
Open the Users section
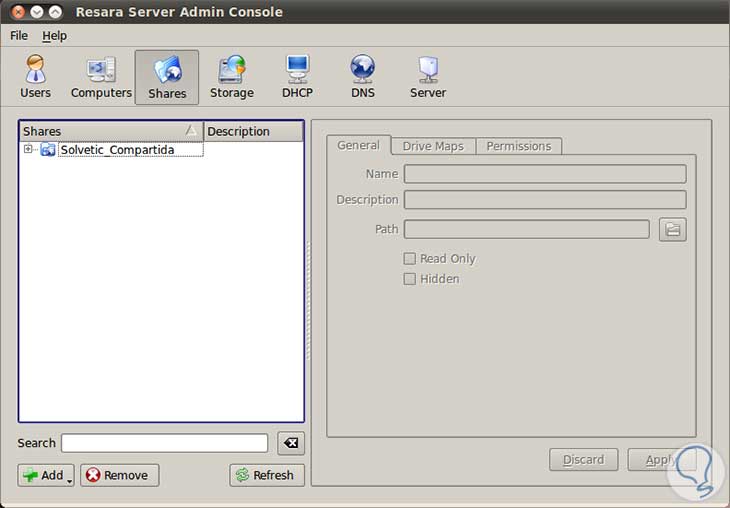[x=35, y=77]
